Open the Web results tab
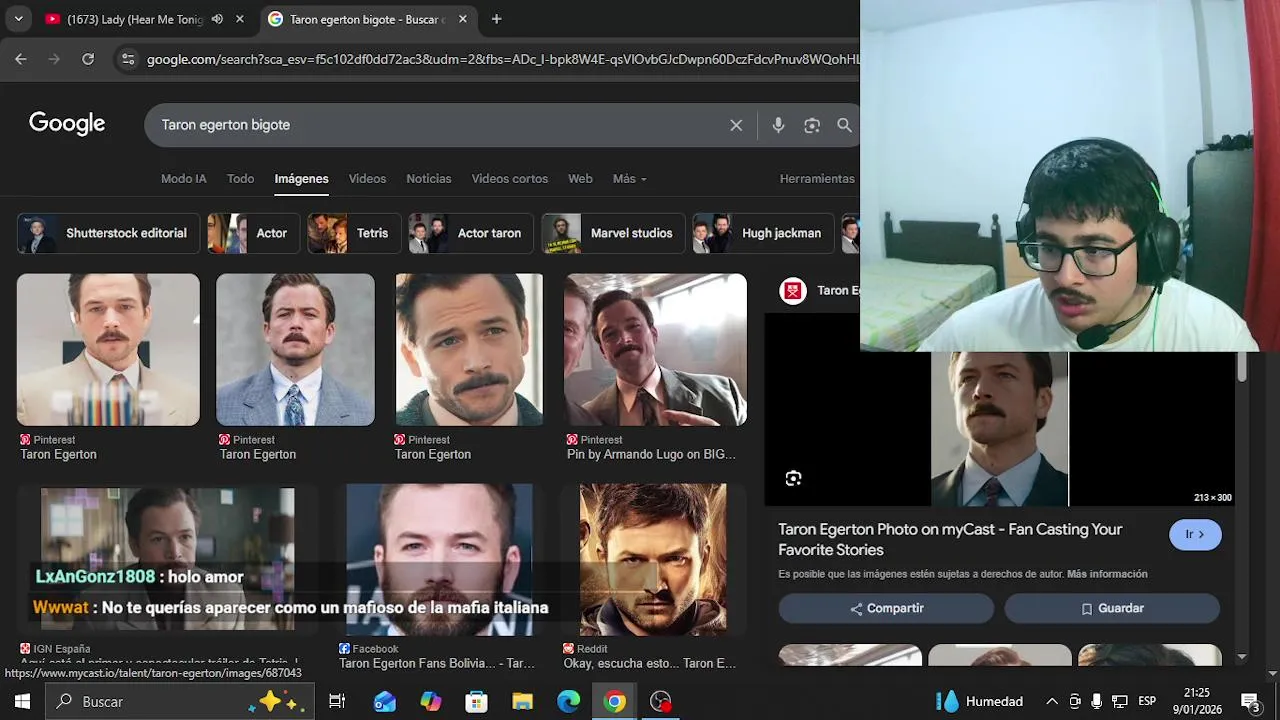The height and width of the screenshot is (720, 1280). pyautogui.click(x=580, y=178)
